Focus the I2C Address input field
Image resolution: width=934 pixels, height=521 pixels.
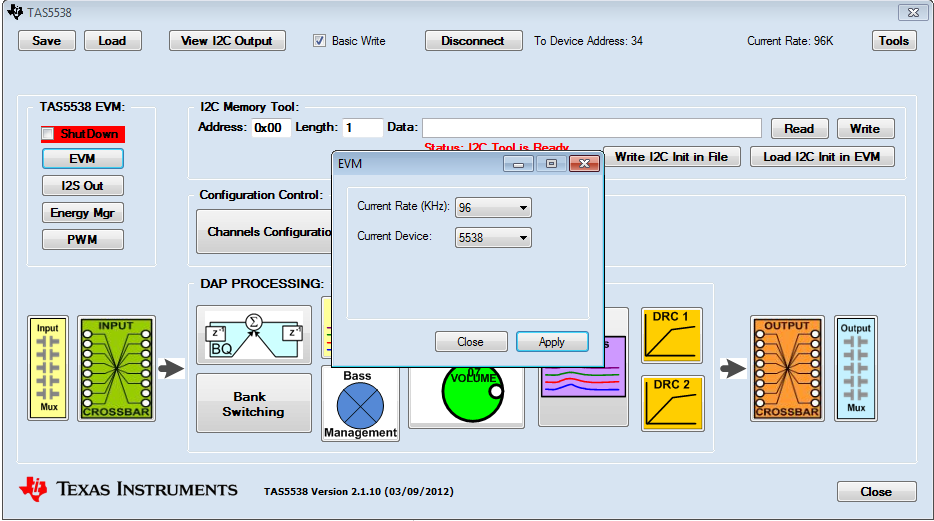271,128
